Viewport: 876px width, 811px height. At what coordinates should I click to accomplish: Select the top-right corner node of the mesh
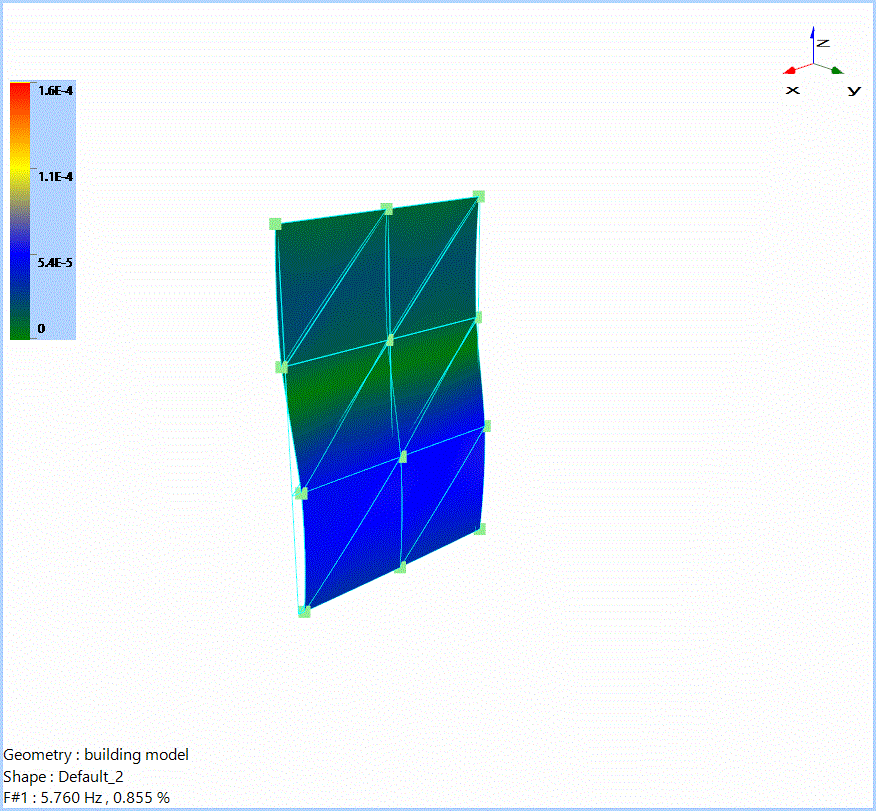[477, 197]
